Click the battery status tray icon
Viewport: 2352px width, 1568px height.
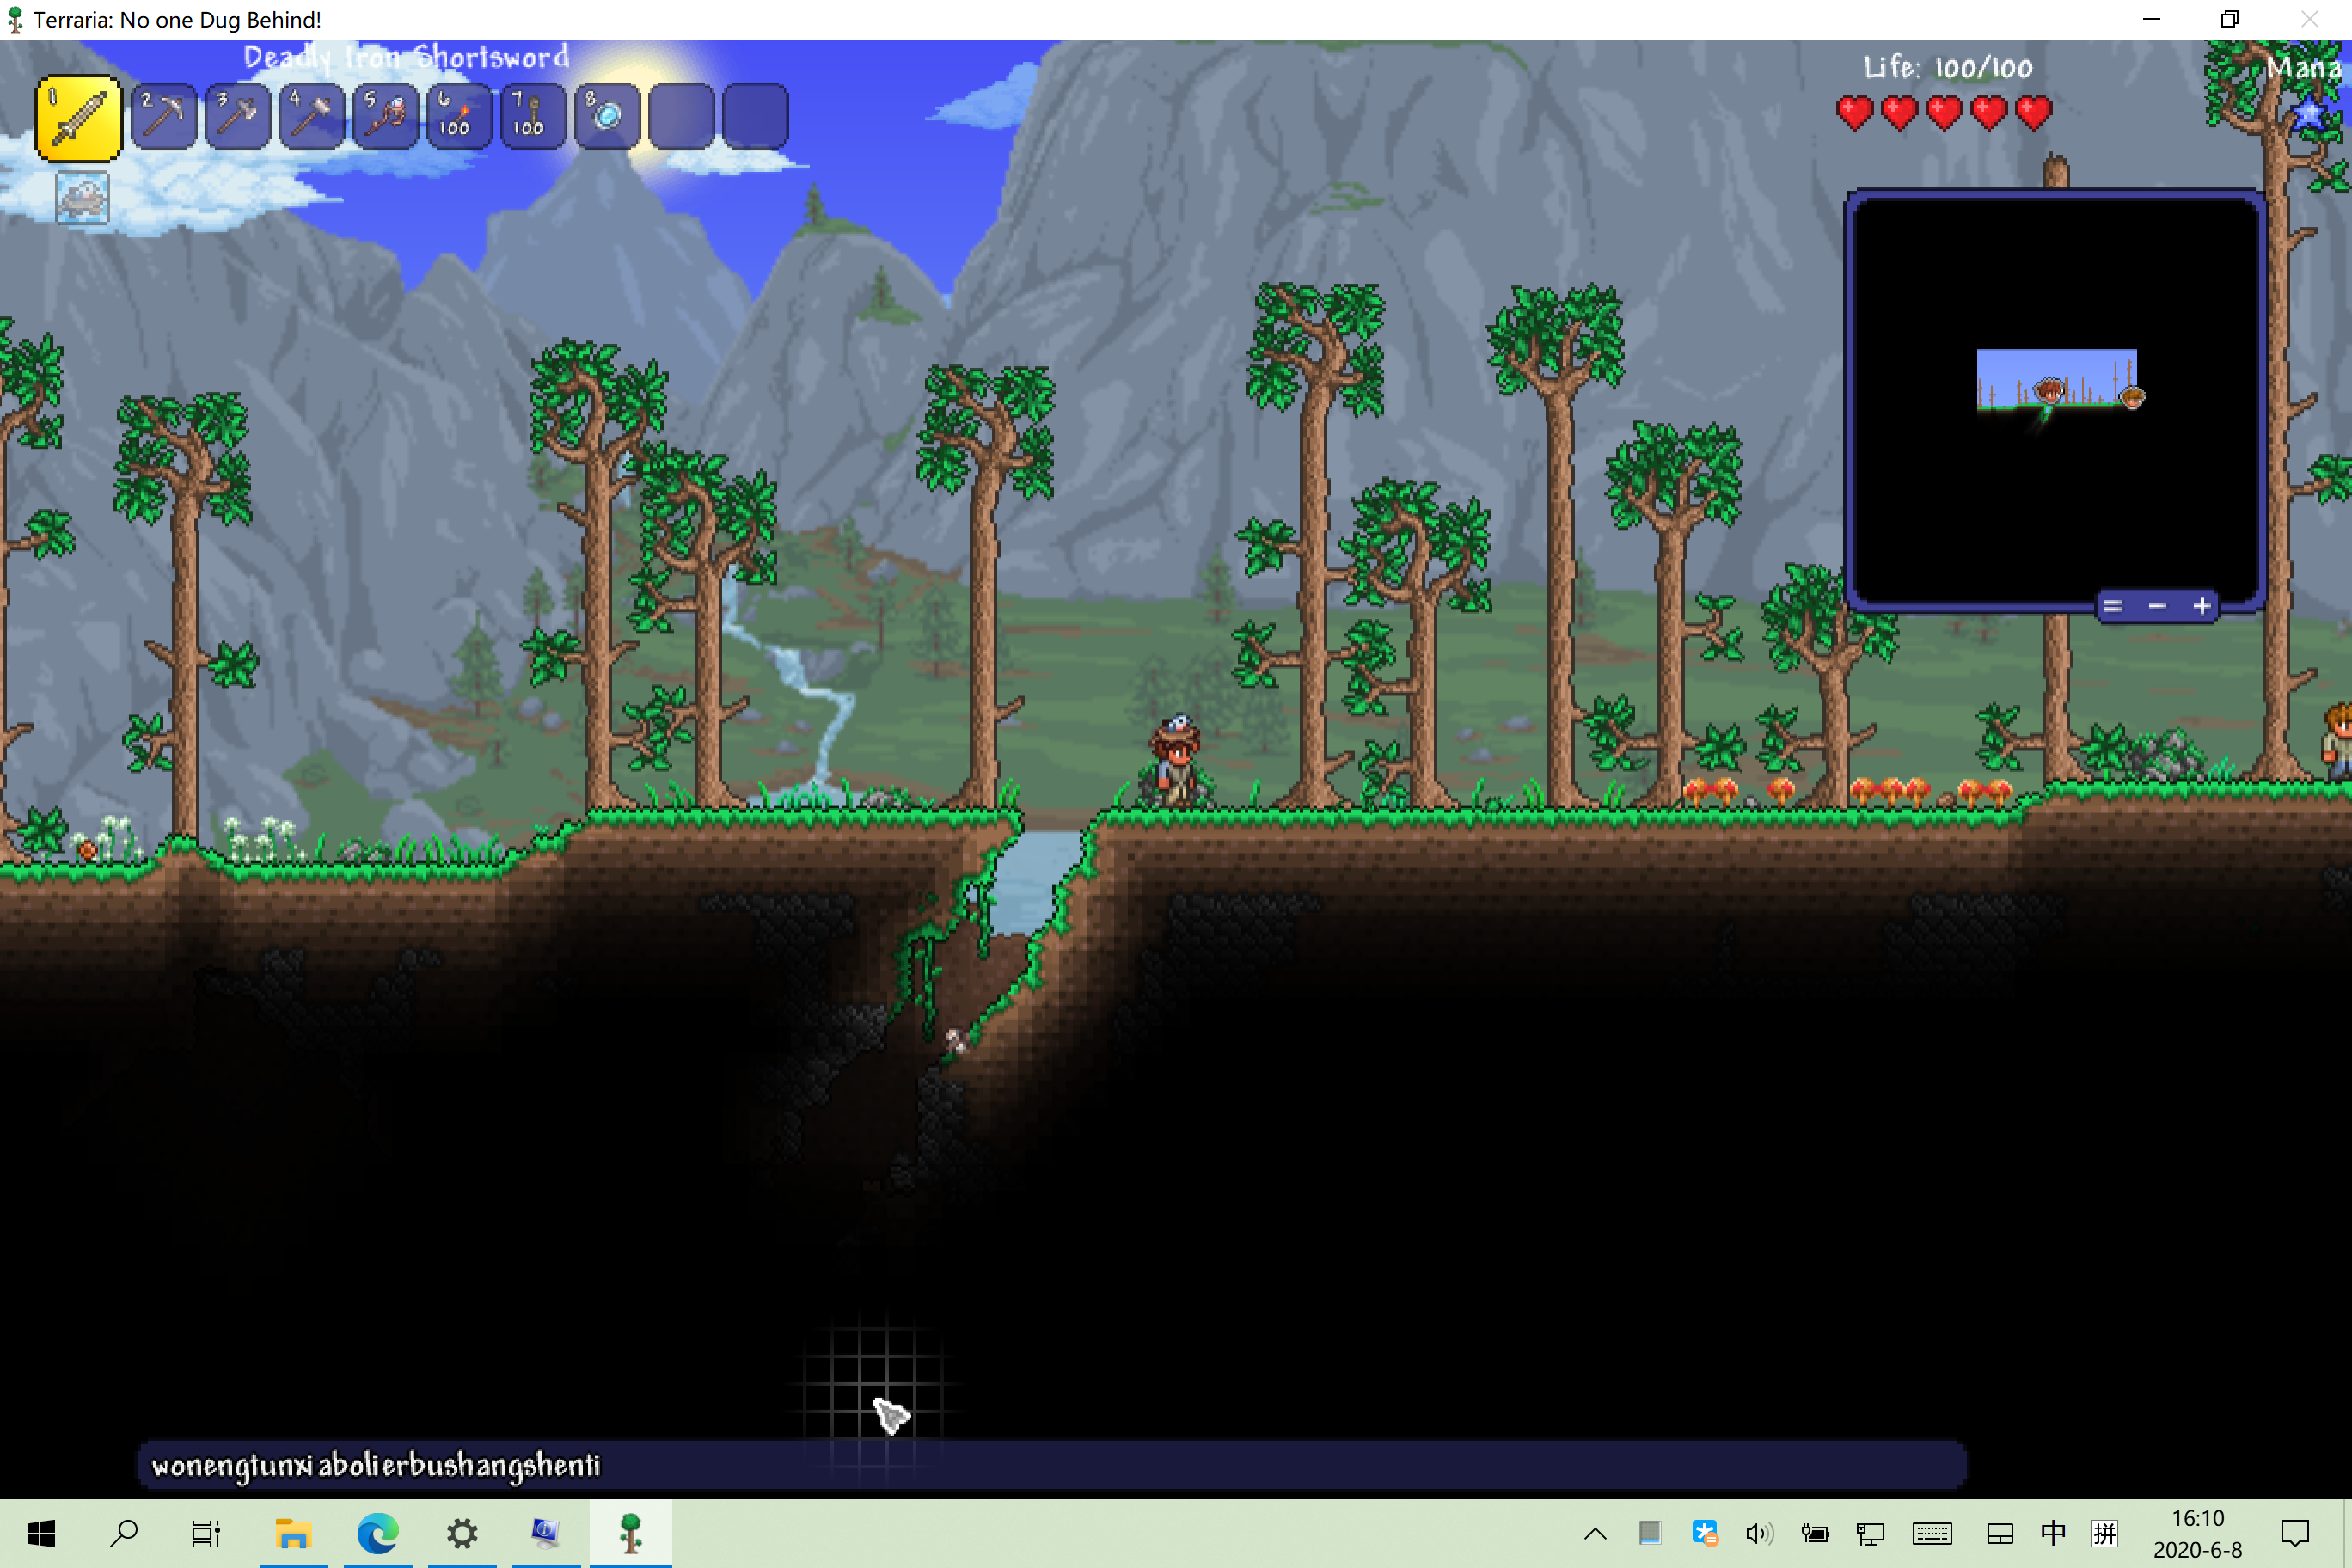[1814, 1533]
